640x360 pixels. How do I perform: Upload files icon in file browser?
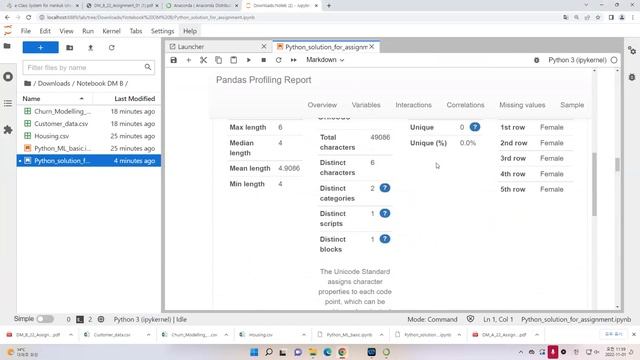(x=91, y=48)
